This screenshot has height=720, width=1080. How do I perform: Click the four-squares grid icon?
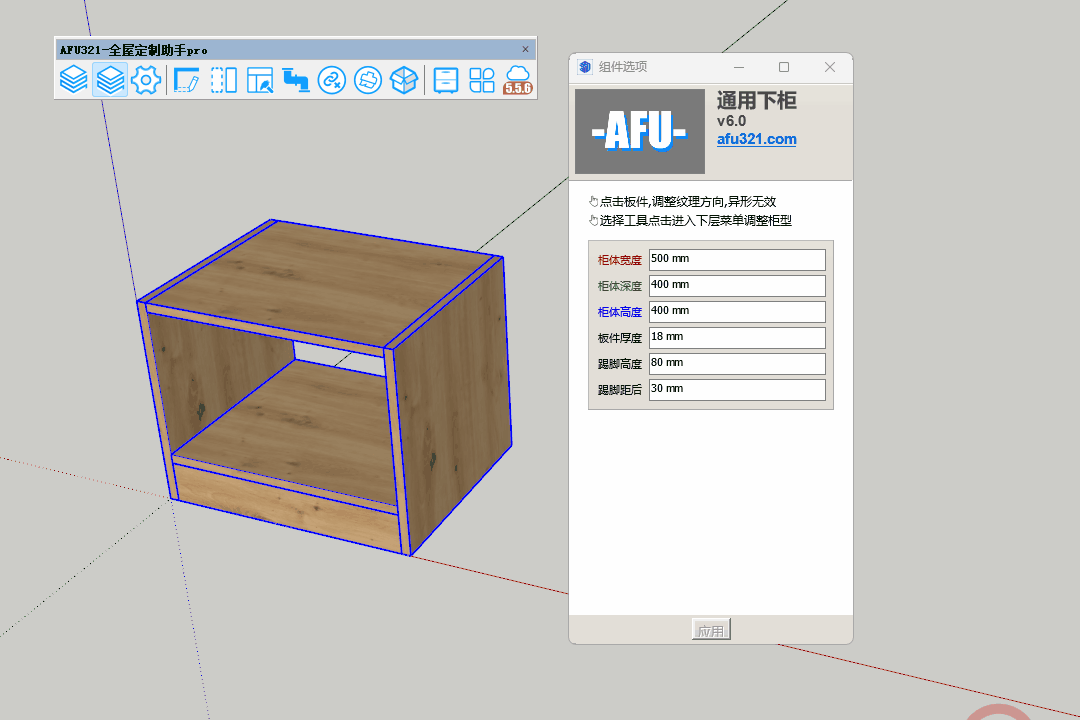pyautogui.click(x=482, y=79)
